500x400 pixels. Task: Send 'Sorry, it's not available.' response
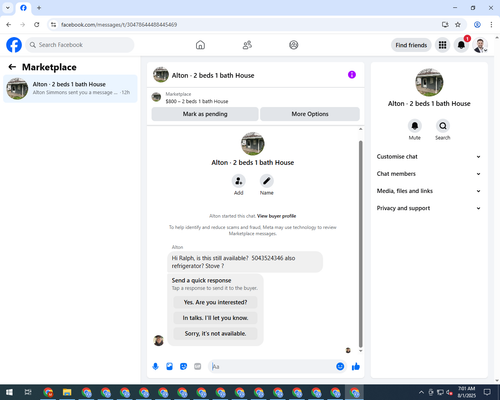tap(215, 334)
